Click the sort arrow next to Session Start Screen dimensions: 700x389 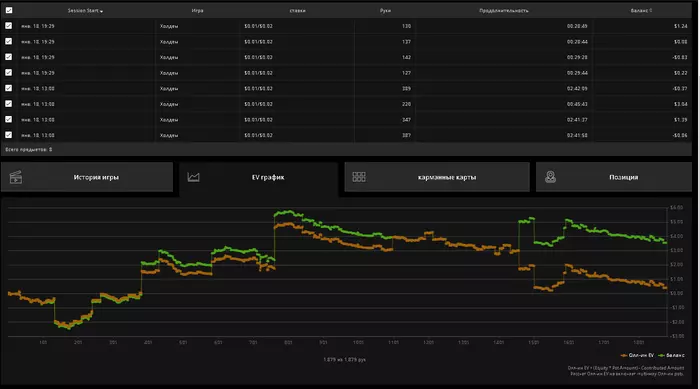tap(102, 11)
